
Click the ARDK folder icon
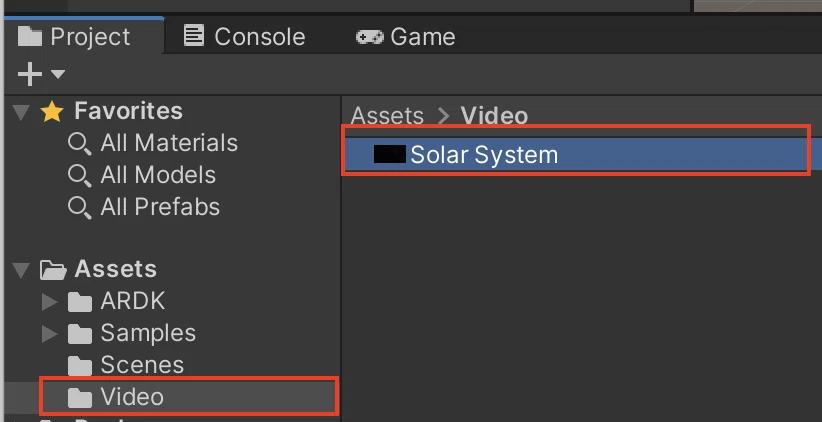[x=80, y=302]
